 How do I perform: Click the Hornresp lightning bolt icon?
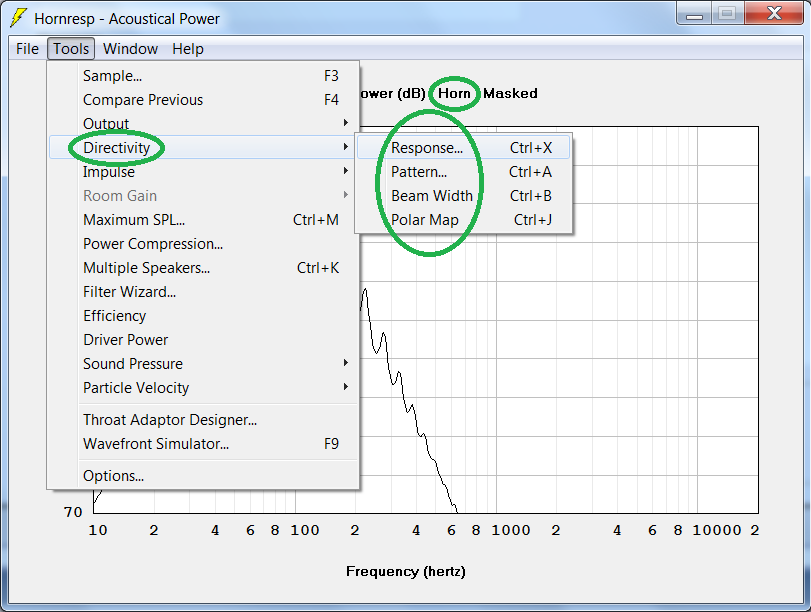19,18
